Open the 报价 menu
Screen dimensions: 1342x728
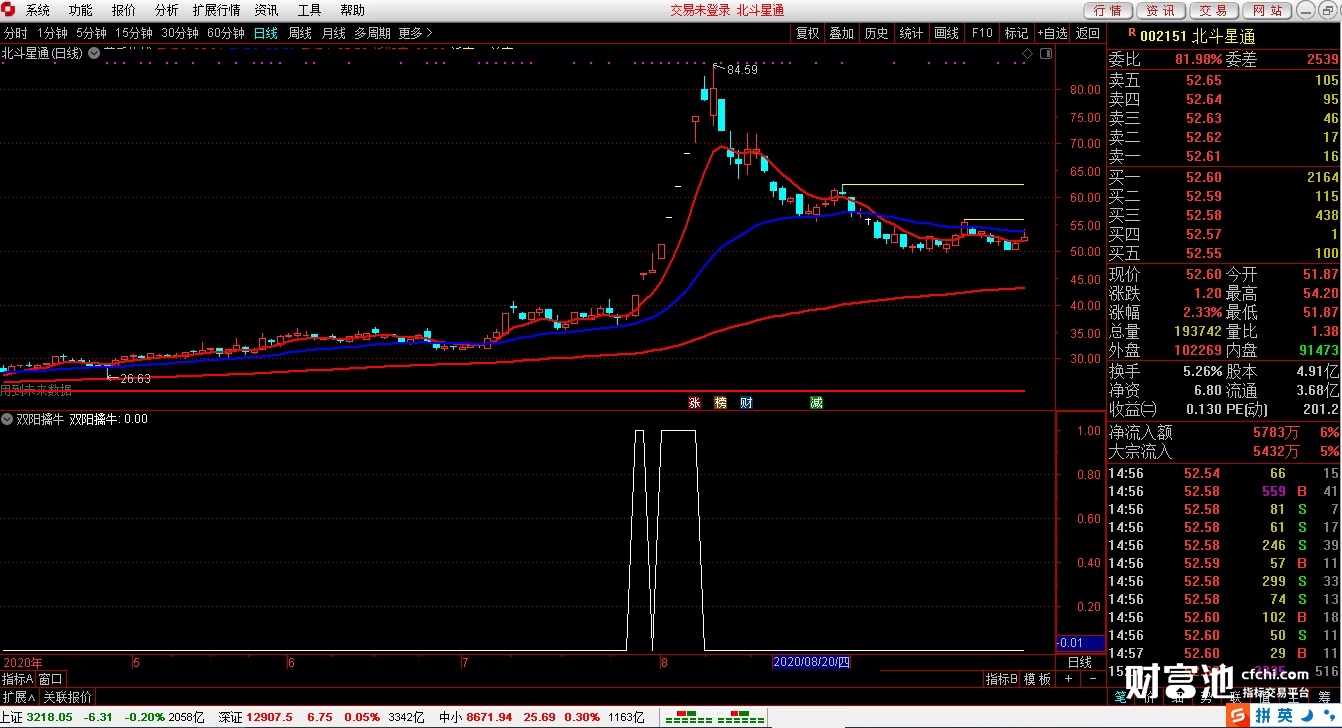pos(124,10)
